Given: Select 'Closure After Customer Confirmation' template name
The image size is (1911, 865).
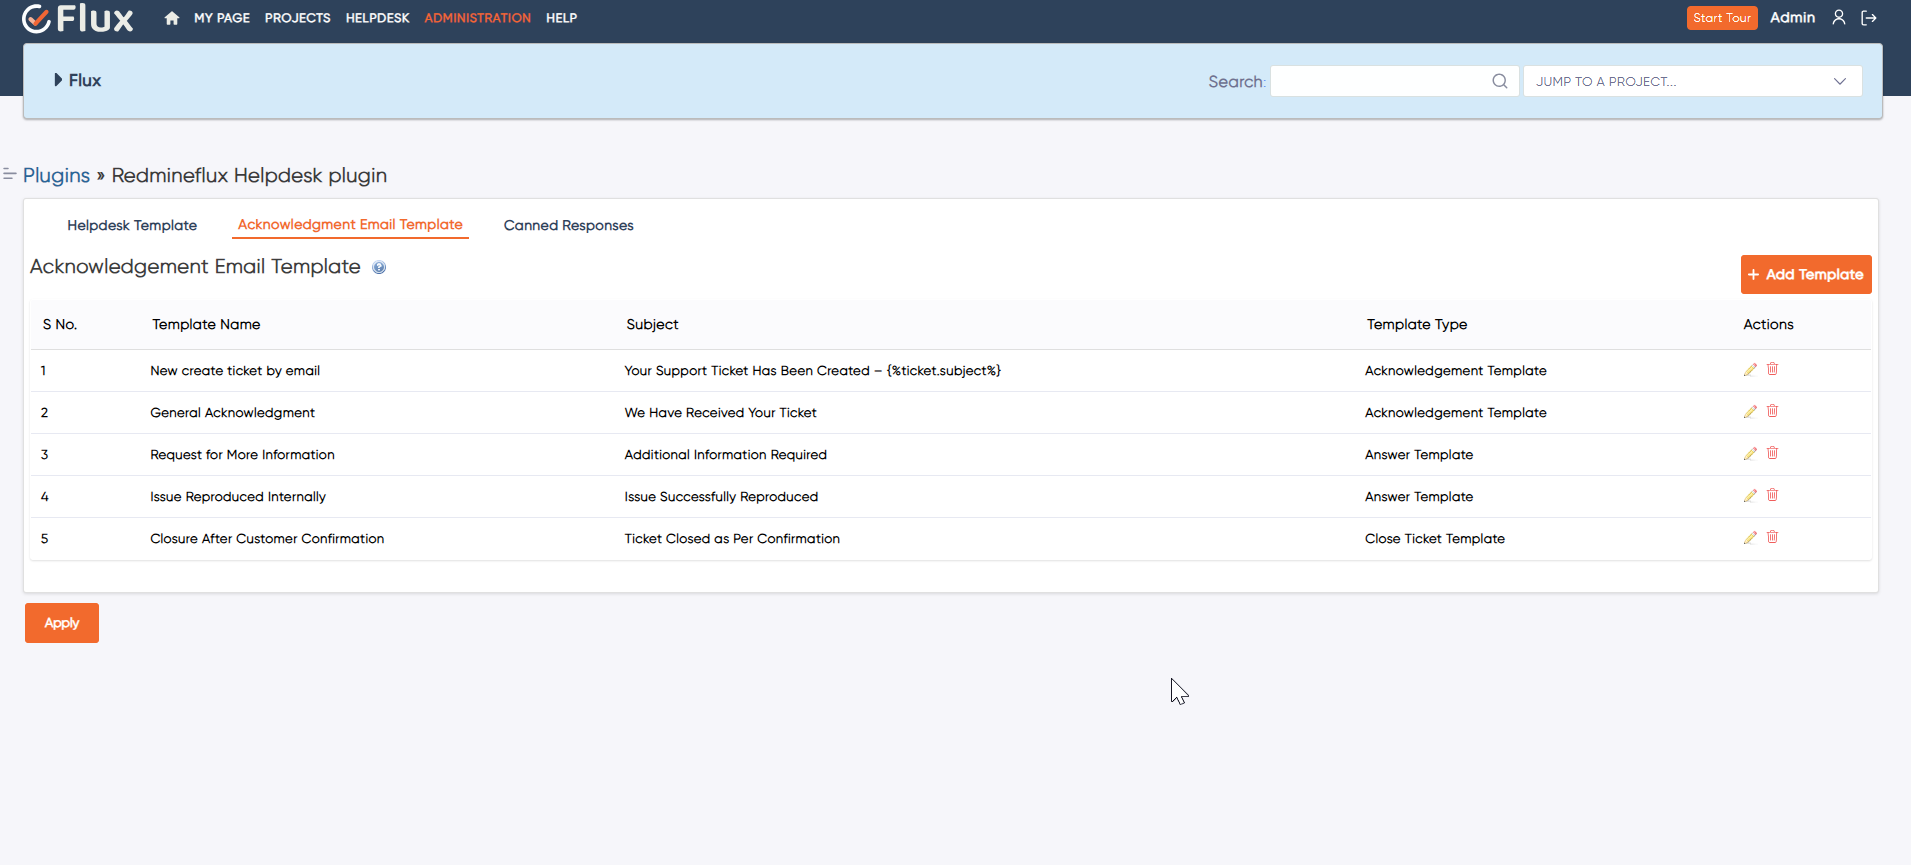Looking at the screenshot, I should click(267, 539).
